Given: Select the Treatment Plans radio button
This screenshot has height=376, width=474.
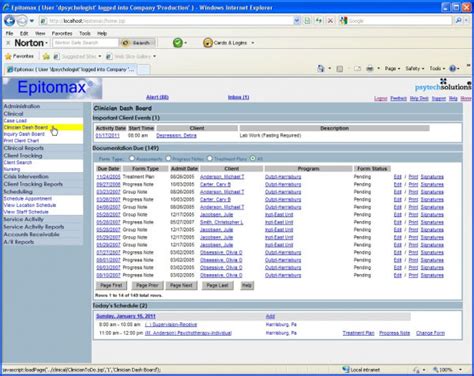Looking at the screenshot, I should (210, 158).
